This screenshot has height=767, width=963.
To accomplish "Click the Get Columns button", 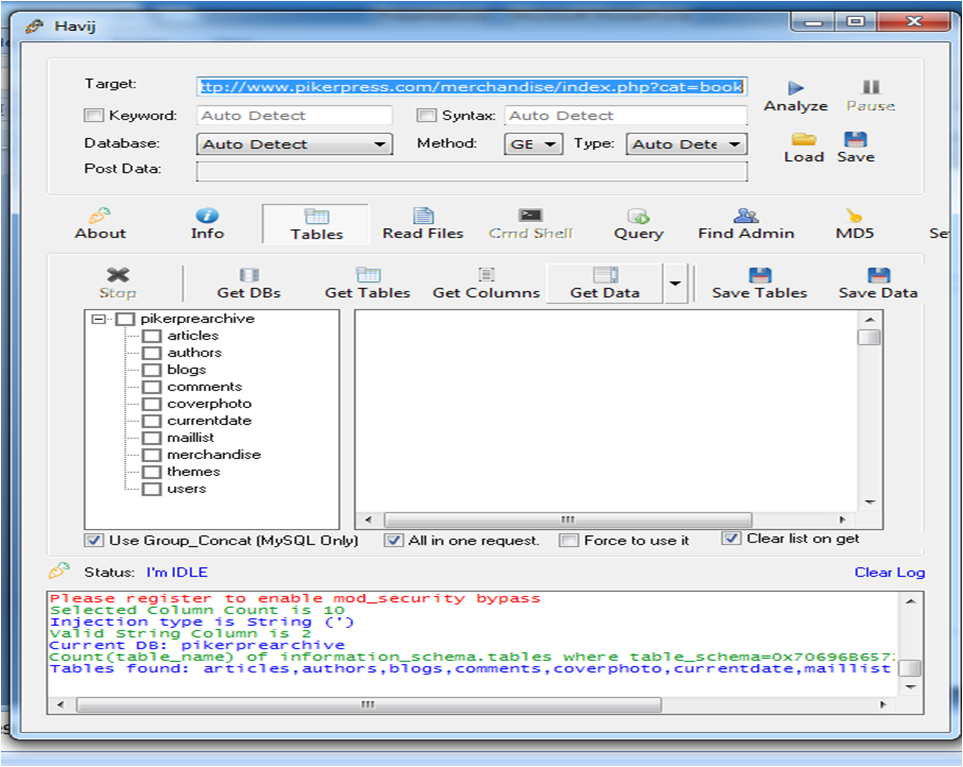I will pos(486,284).
